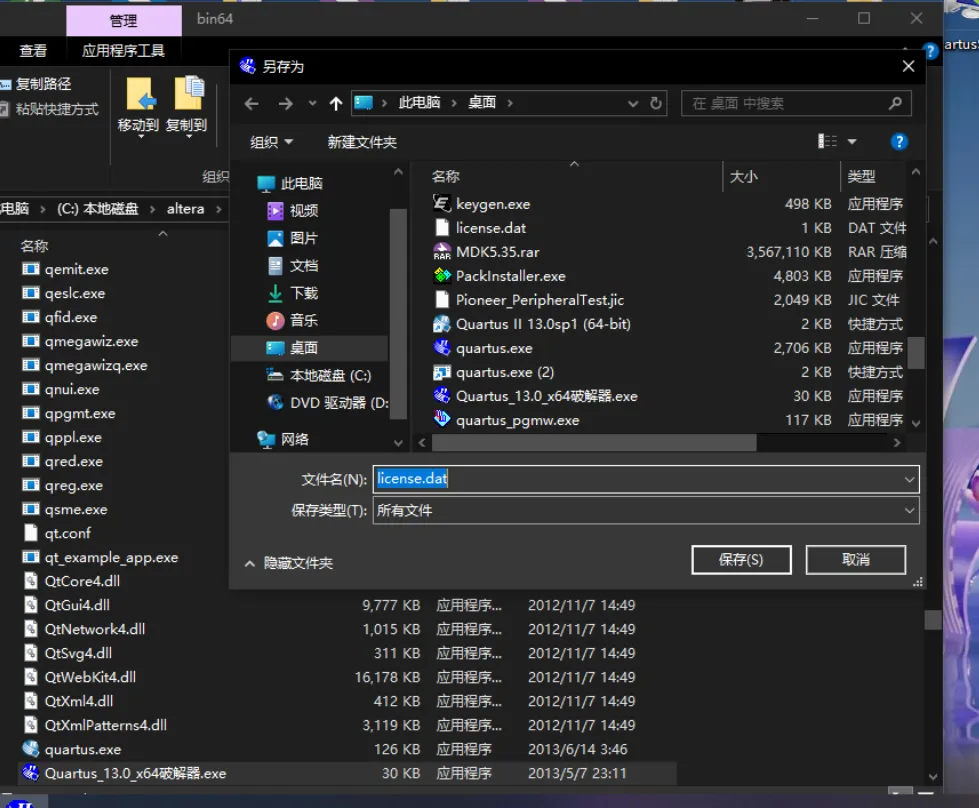Sort by 大小 column header
The height and width of the screenshot is (808, 979).
tap(744, 177)
